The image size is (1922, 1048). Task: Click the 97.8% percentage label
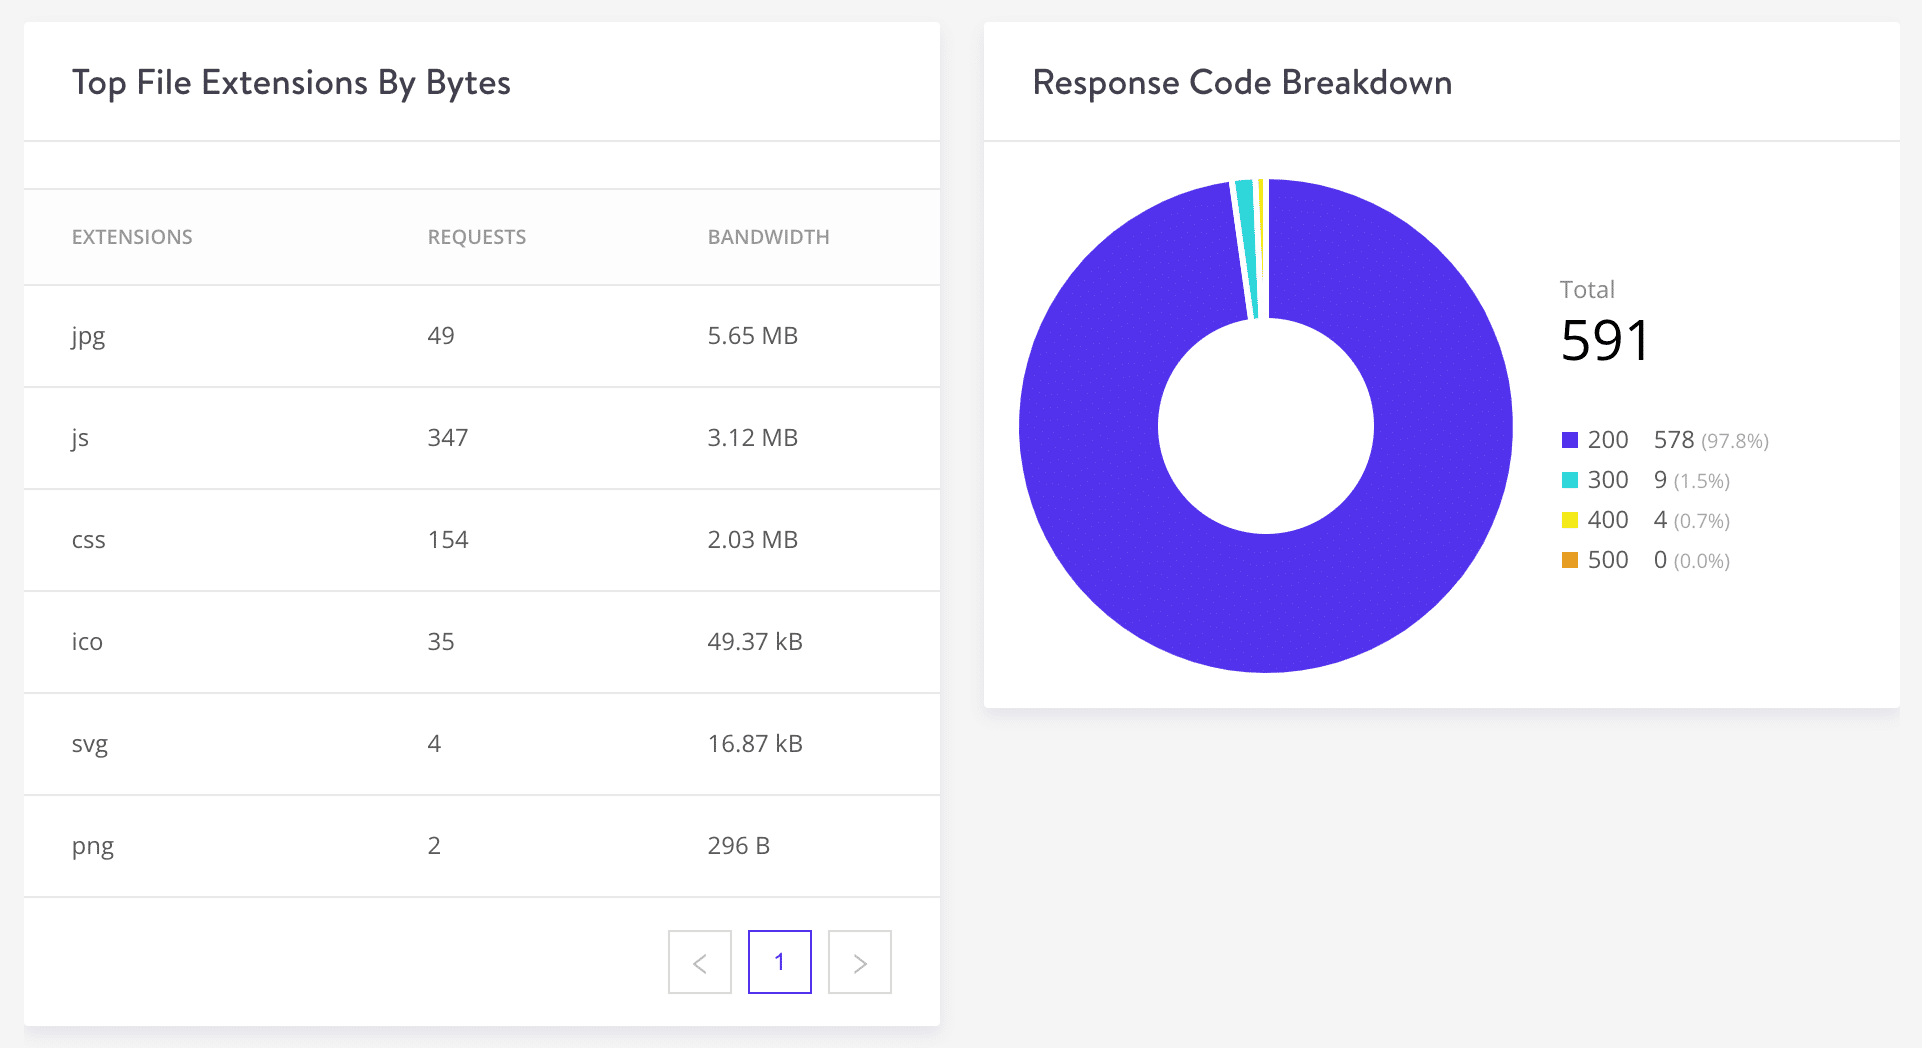click(x=1733, y=440)
